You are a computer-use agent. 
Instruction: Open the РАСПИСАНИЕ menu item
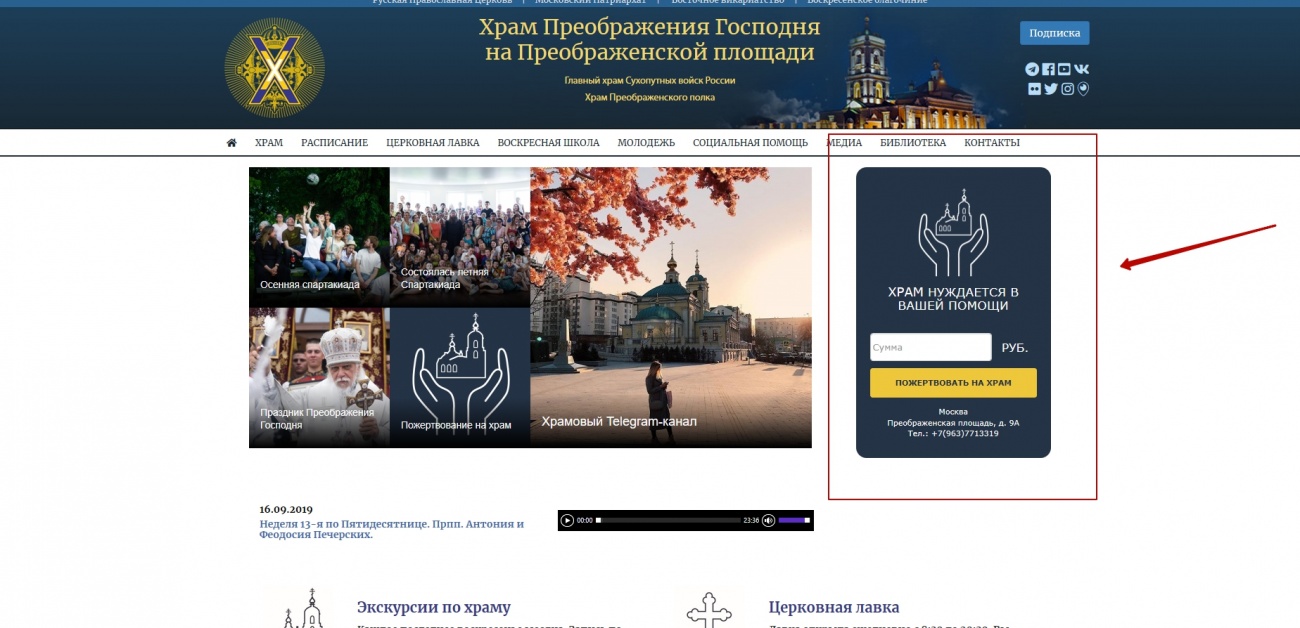334,143
